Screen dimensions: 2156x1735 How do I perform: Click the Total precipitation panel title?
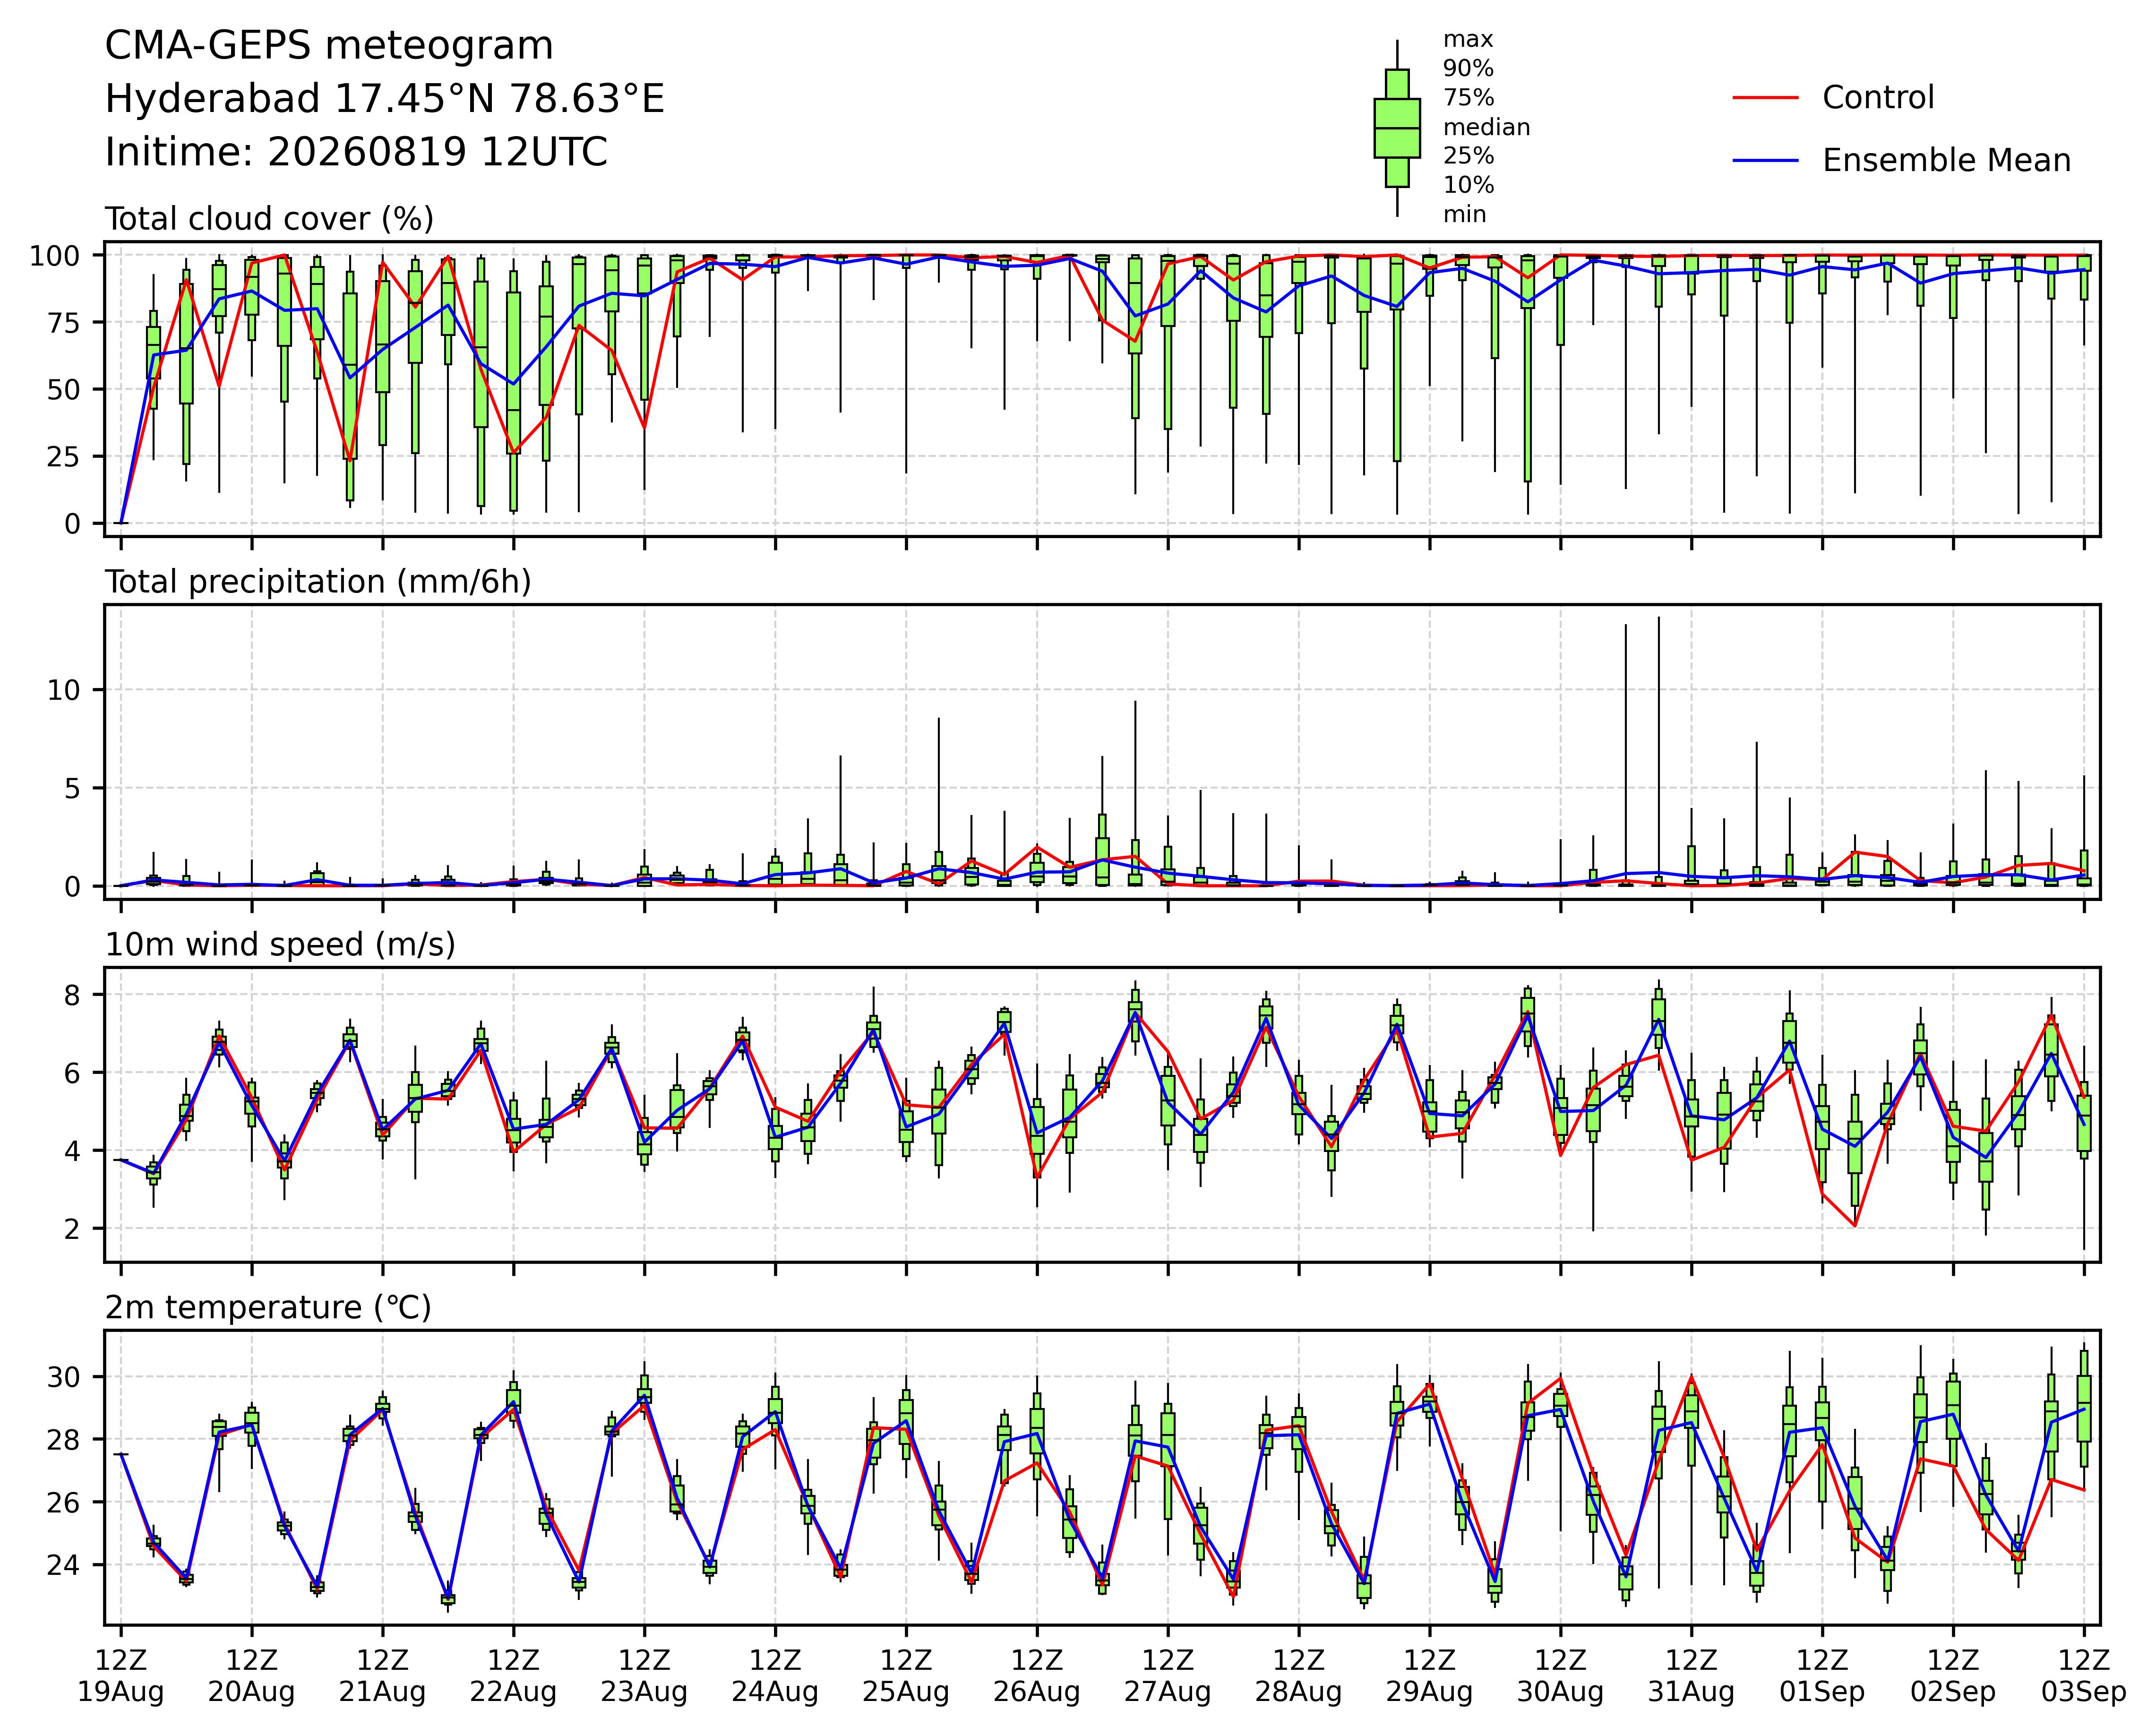tap(318, 583)
